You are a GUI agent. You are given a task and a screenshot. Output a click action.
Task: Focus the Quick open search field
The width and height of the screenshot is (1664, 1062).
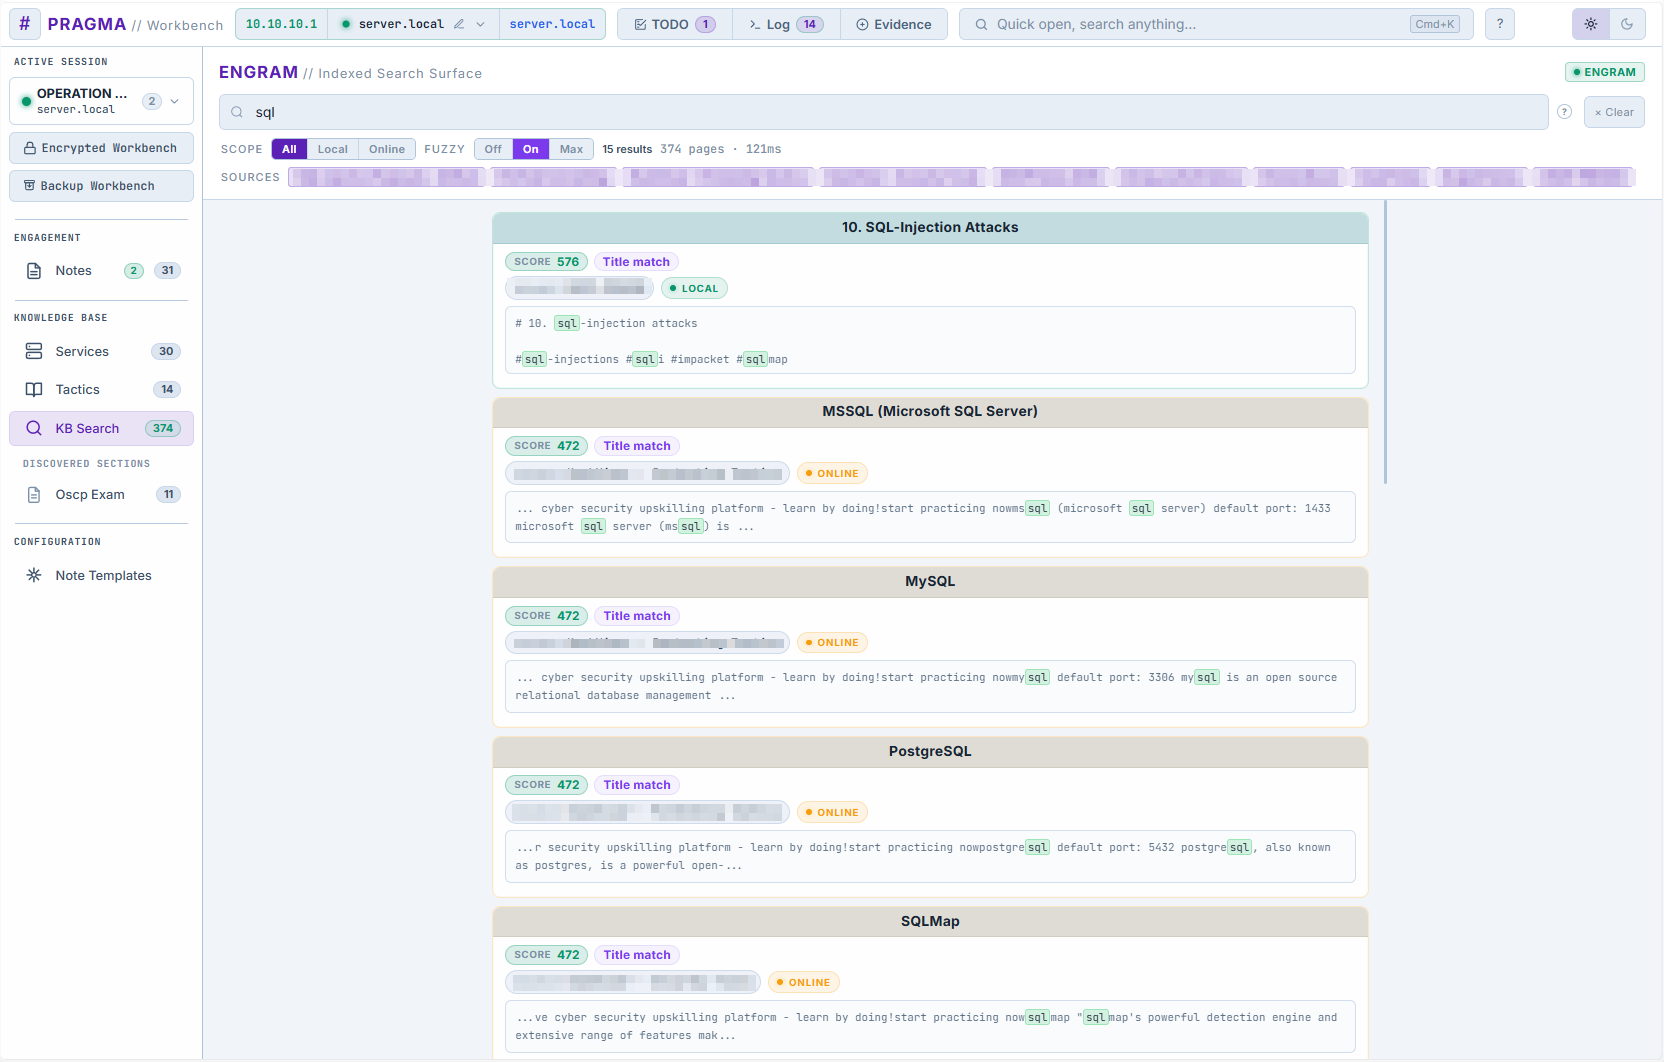1216,24
